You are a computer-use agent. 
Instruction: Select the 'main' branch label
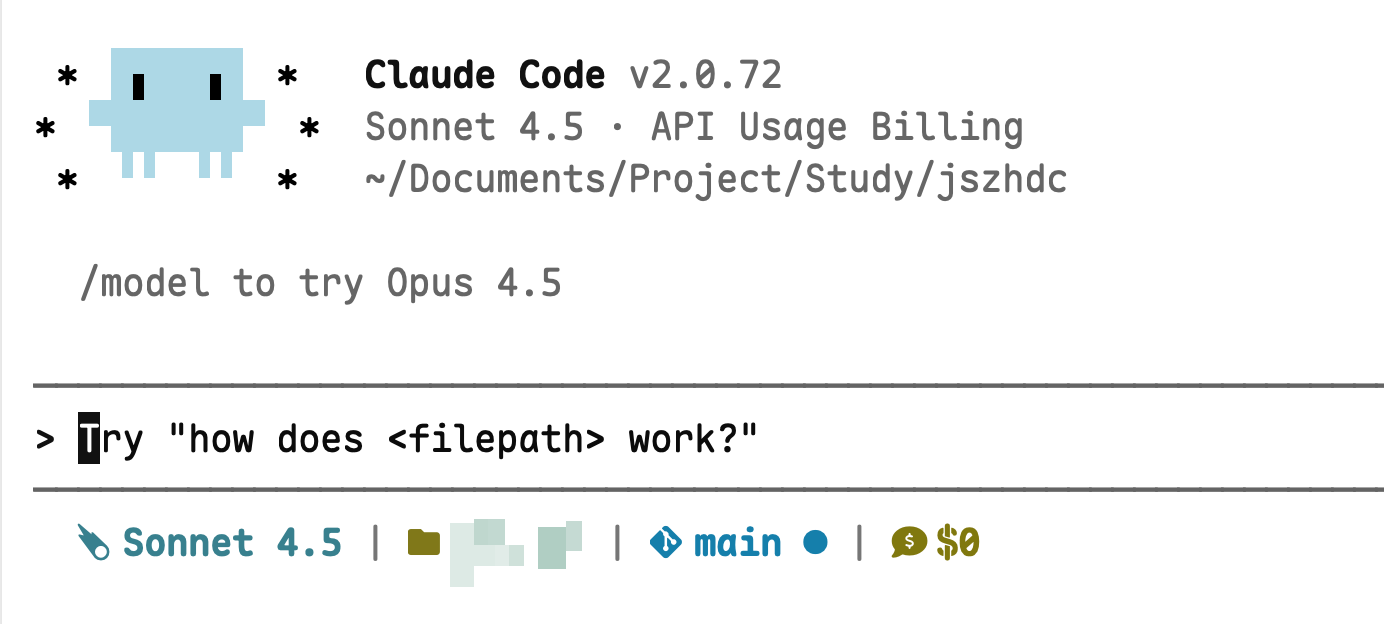click(x=738, y=543)
